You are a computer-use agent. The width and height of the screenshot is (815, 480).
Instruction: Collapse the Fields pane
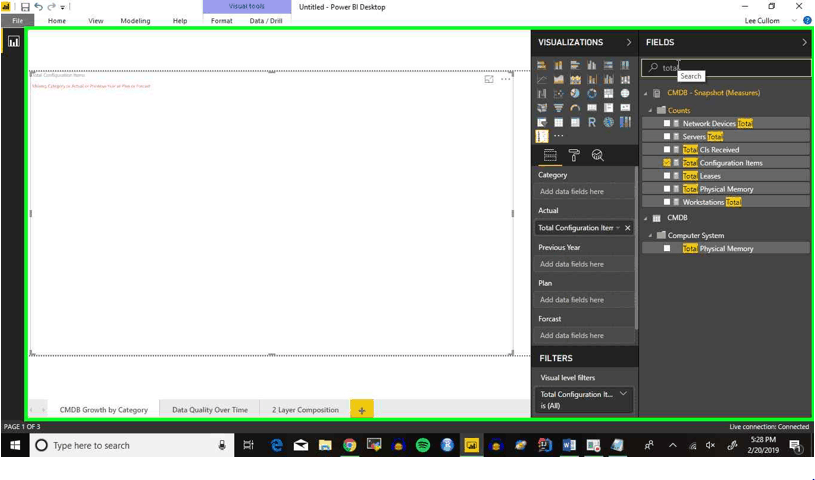[x=804, y=42]
